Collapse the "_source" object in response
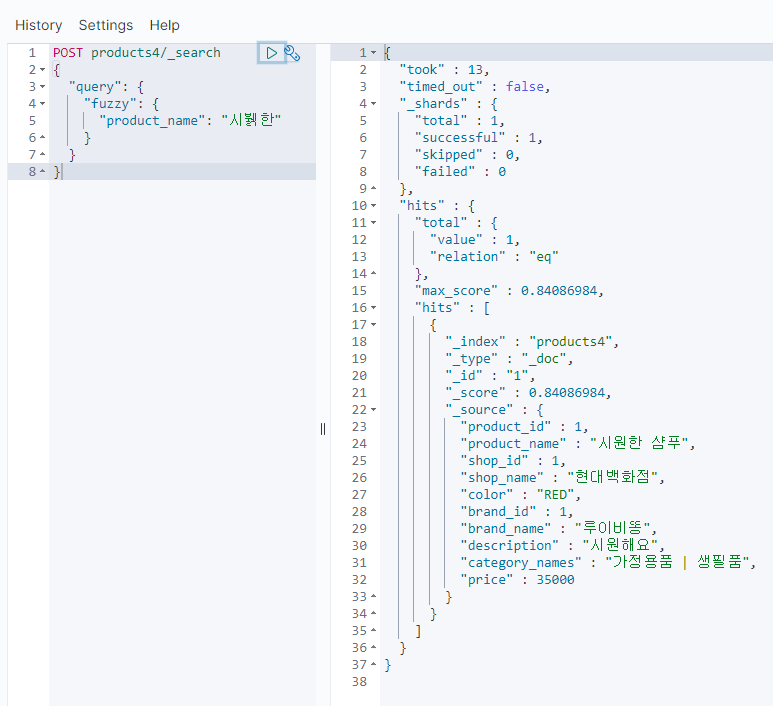773x706 pixels. click(374, 410)
